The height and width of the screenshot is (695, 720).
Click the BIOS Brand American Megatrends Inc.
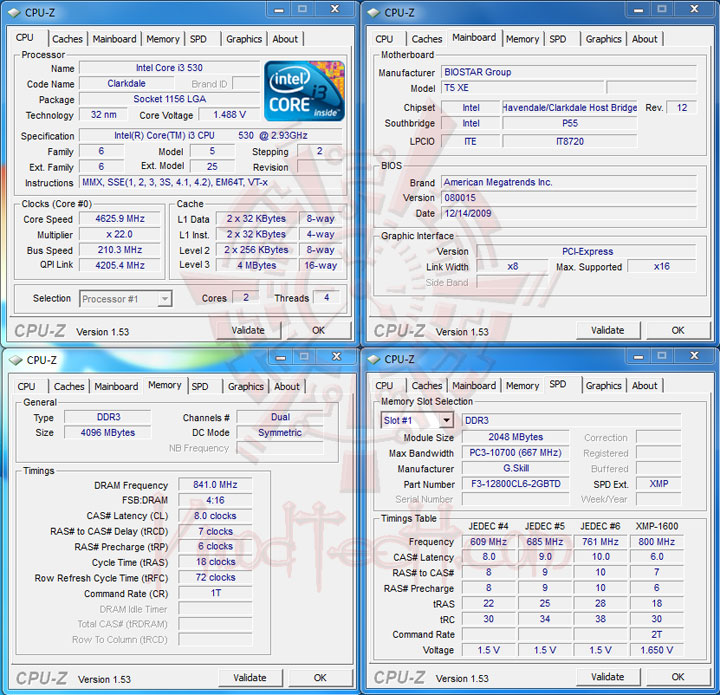coord(569,182)
